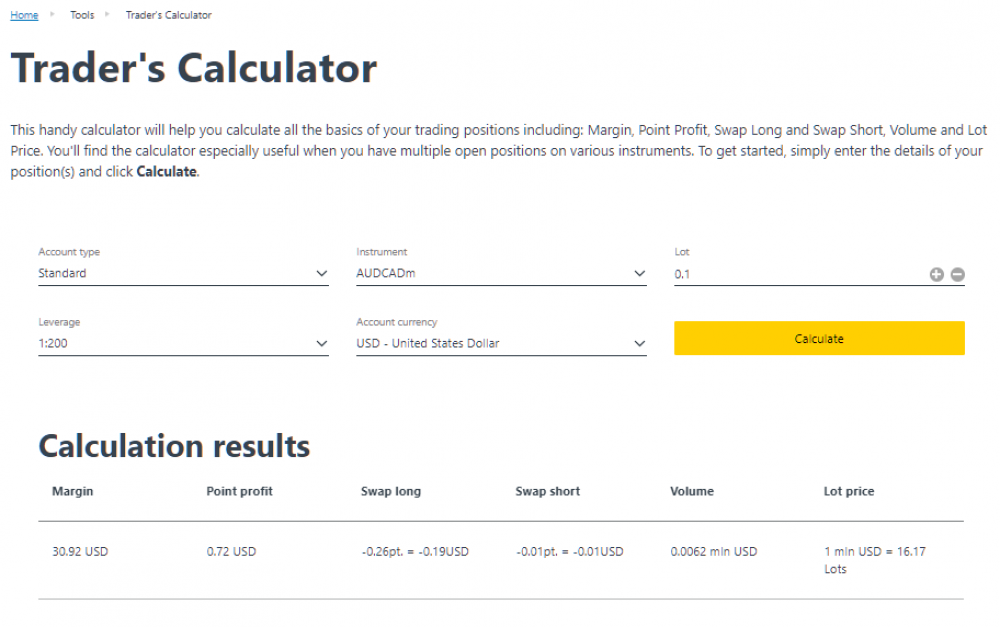
Task: Expand the Instrument AUDCADm dropdown
Action: (x=501, y=273)
